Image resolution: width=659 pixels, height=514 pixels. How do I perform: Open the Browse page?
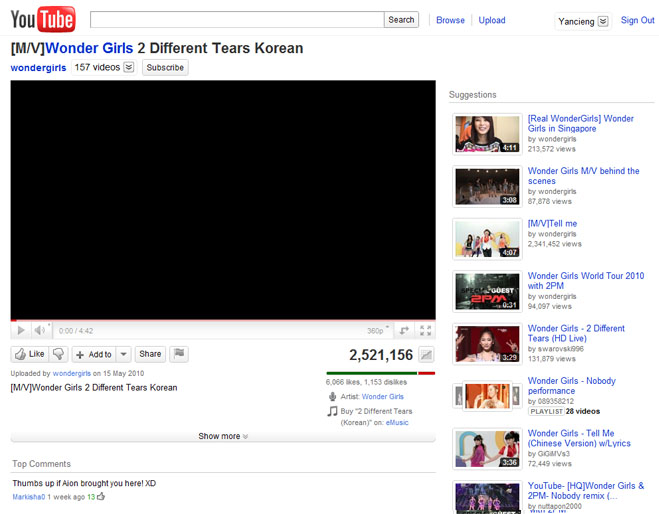click(x=450, y=20)
